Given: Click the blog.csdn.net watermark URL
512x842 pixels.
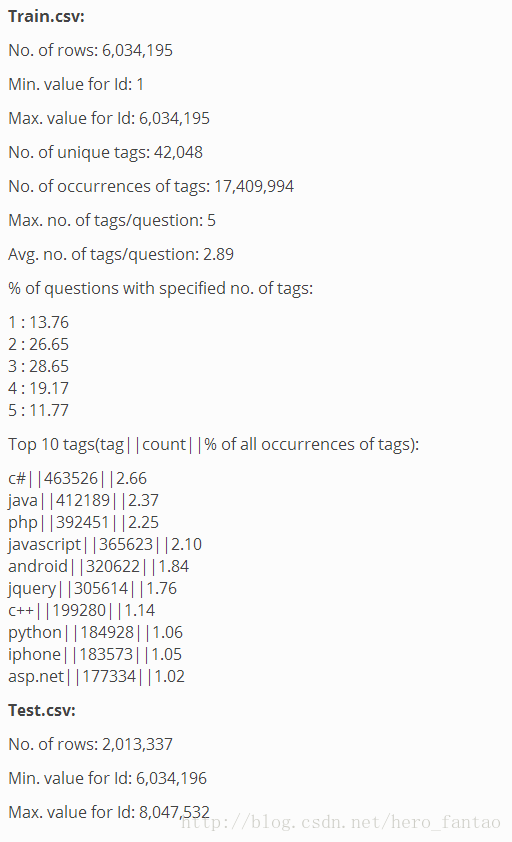Looking at the screenshot, I should (x=341, y=822).
